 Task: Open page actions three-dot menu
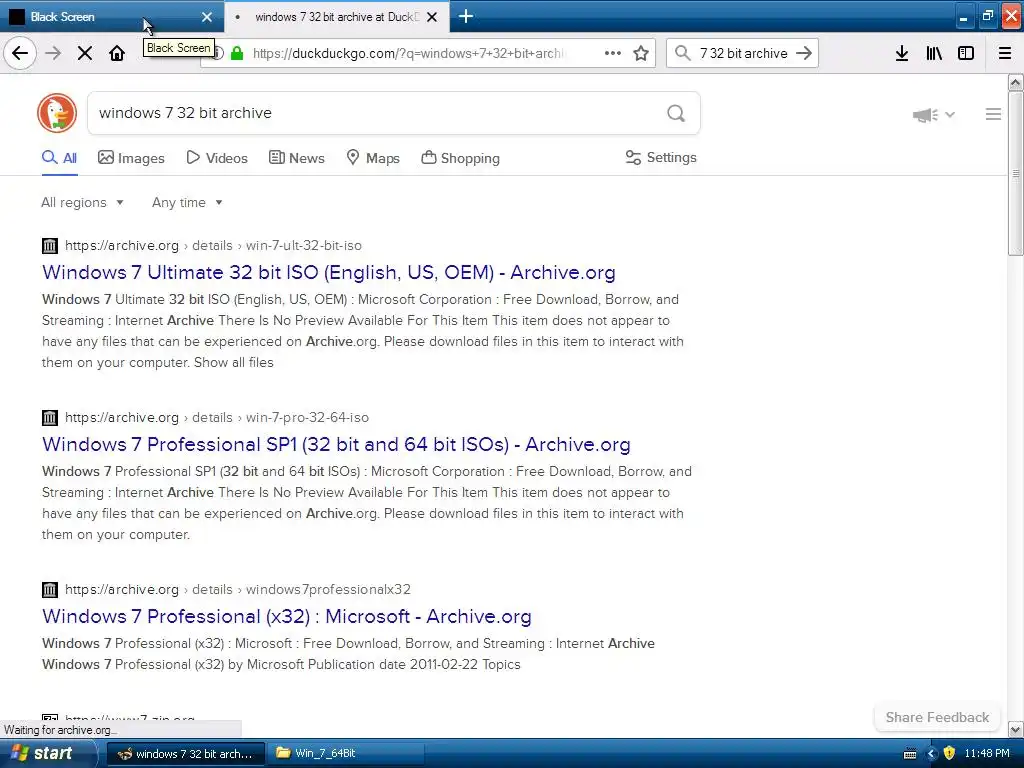tap(613, 53)
